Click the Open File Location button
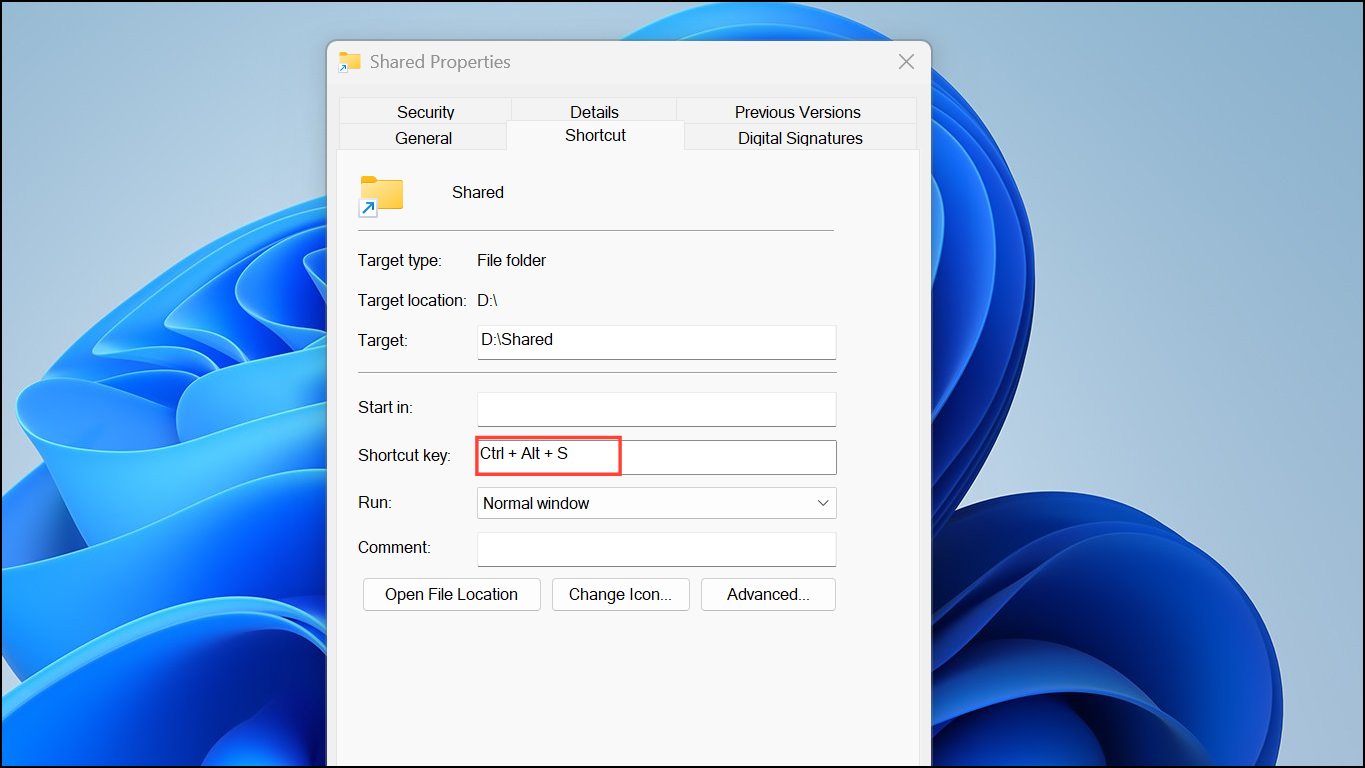Screen dimensions: 1365x768 tap(451, 594)
